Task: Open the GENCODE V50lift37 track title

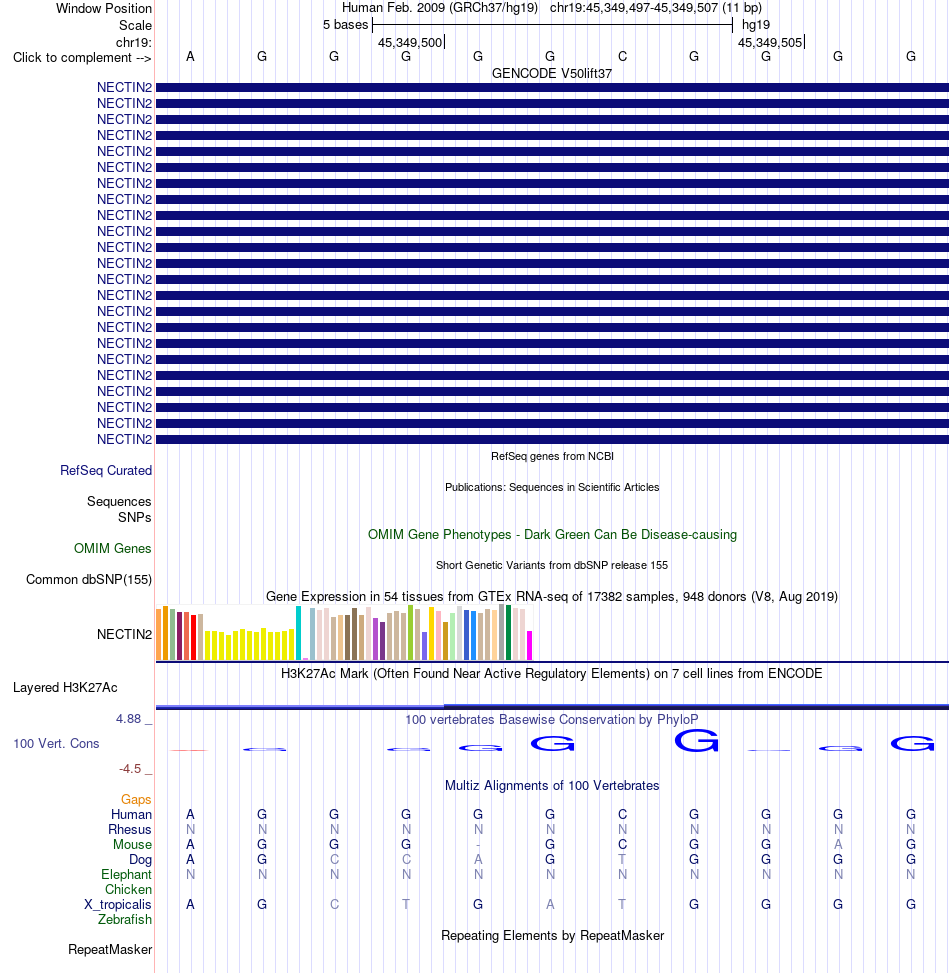Action: pos(552,73)
